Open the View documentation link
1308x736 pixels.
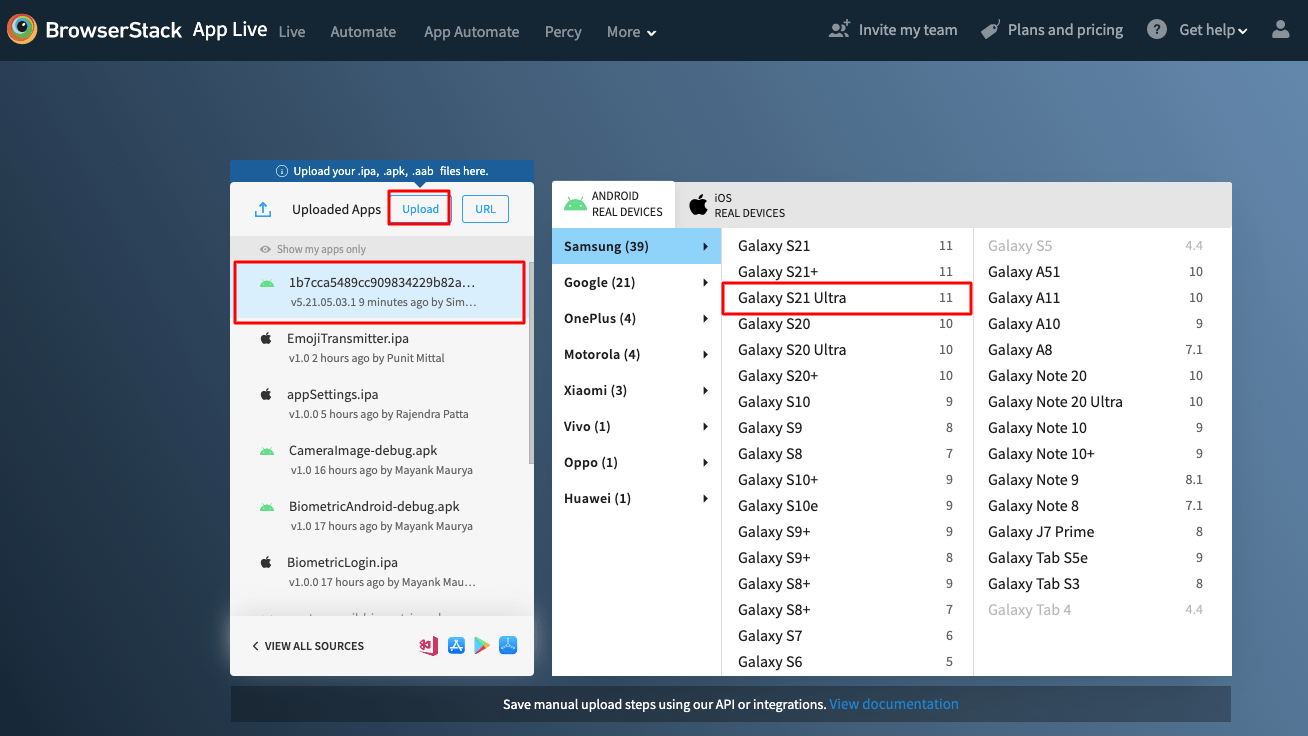coord(893,704)
